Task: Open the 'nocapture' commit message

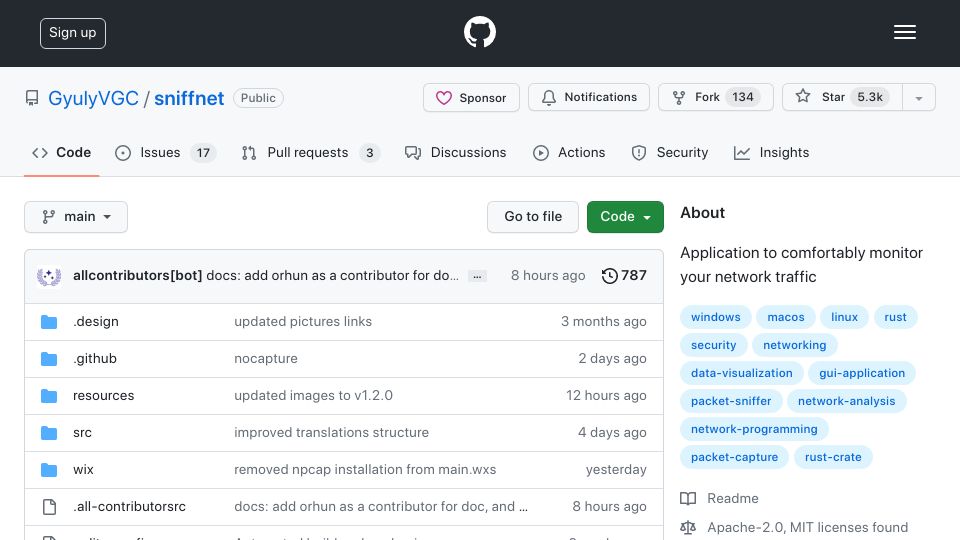Action: [266, 358]
